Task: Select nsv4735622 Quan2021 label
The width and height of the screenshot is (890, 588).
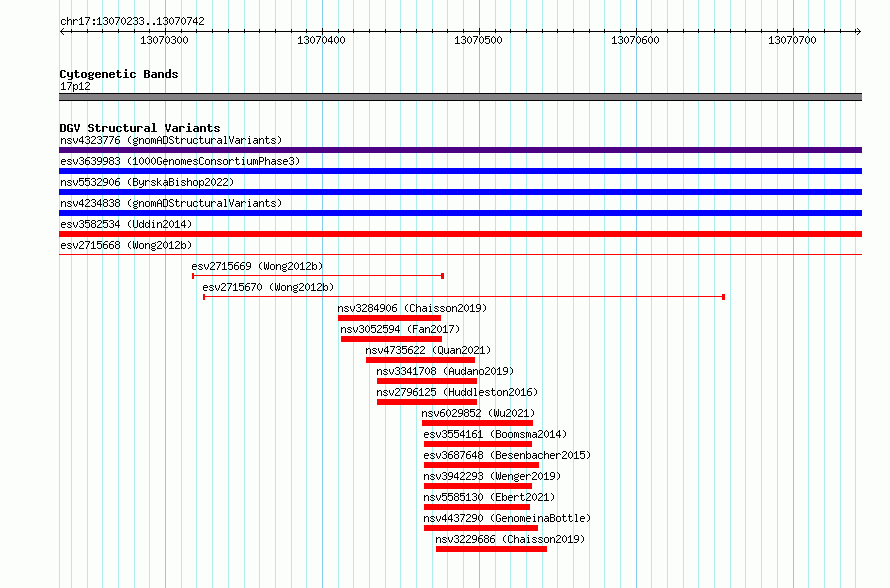Action: 428,350
